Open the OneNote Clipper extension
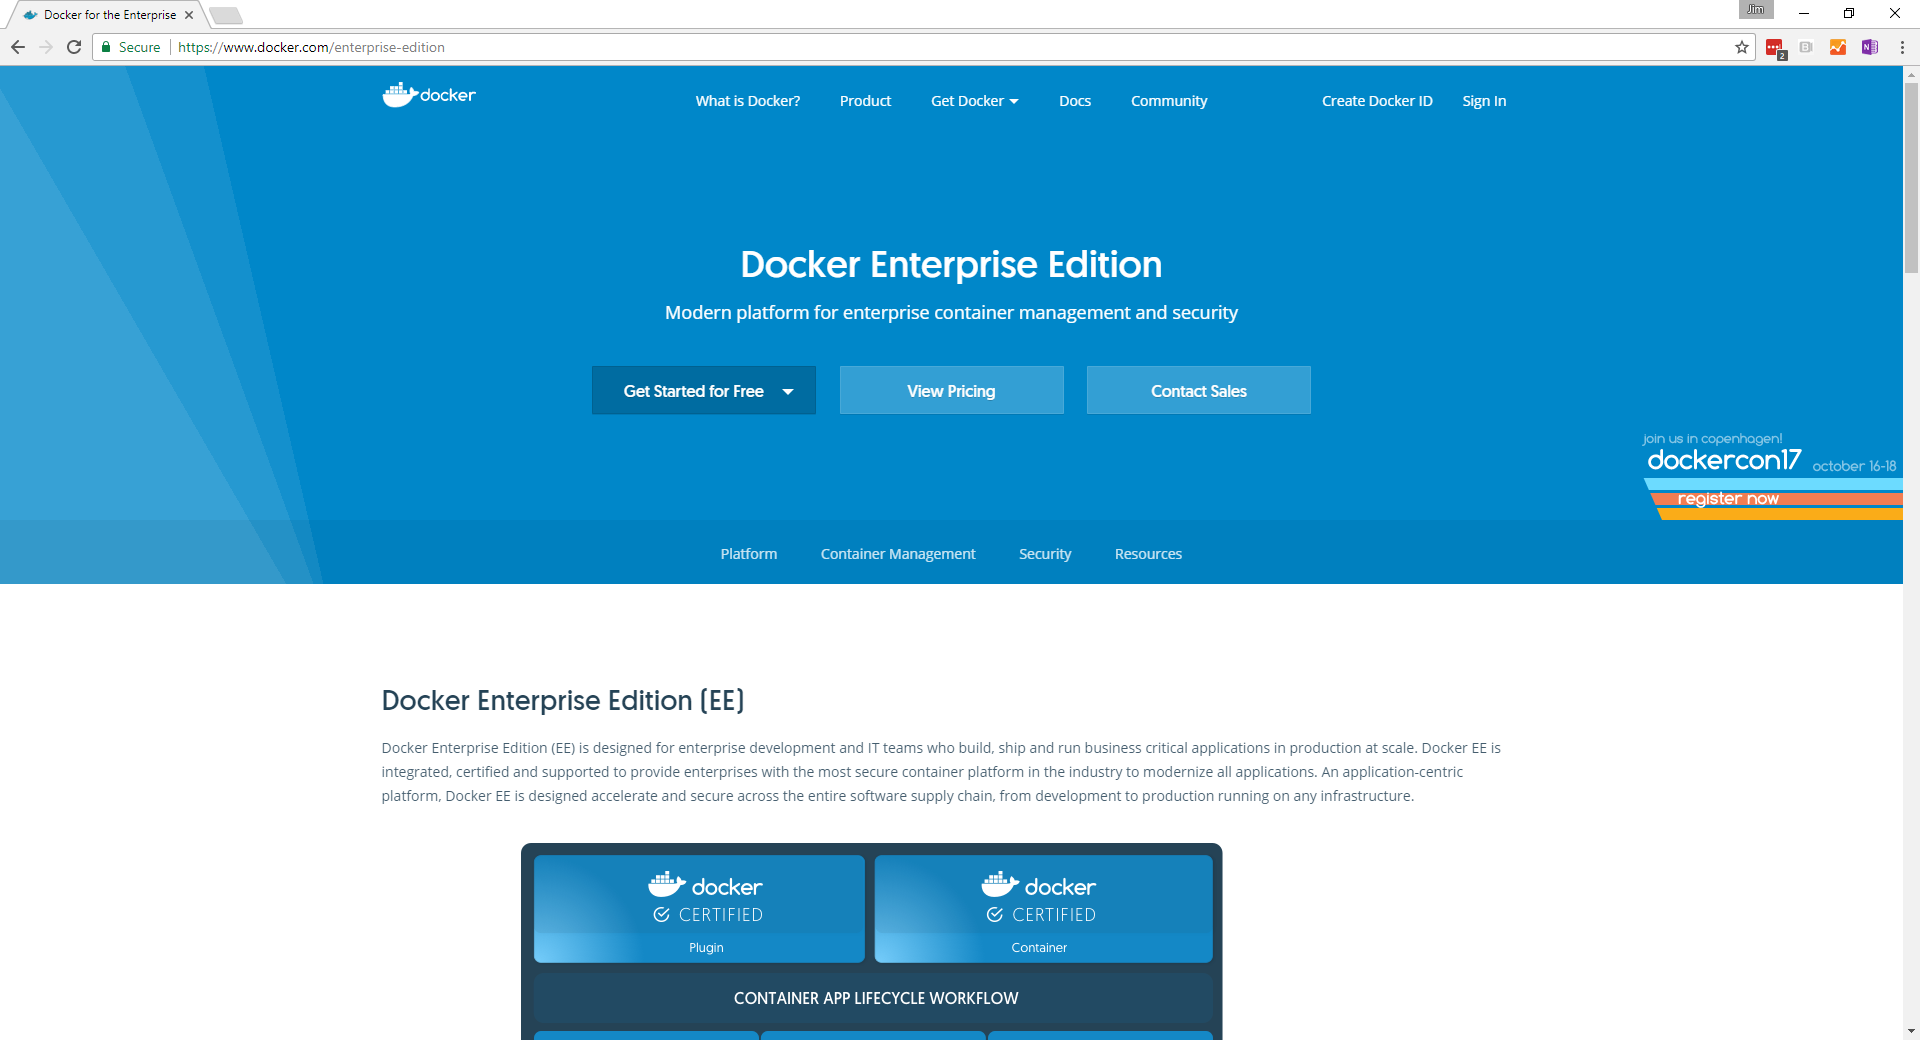 click(1869, 47)
